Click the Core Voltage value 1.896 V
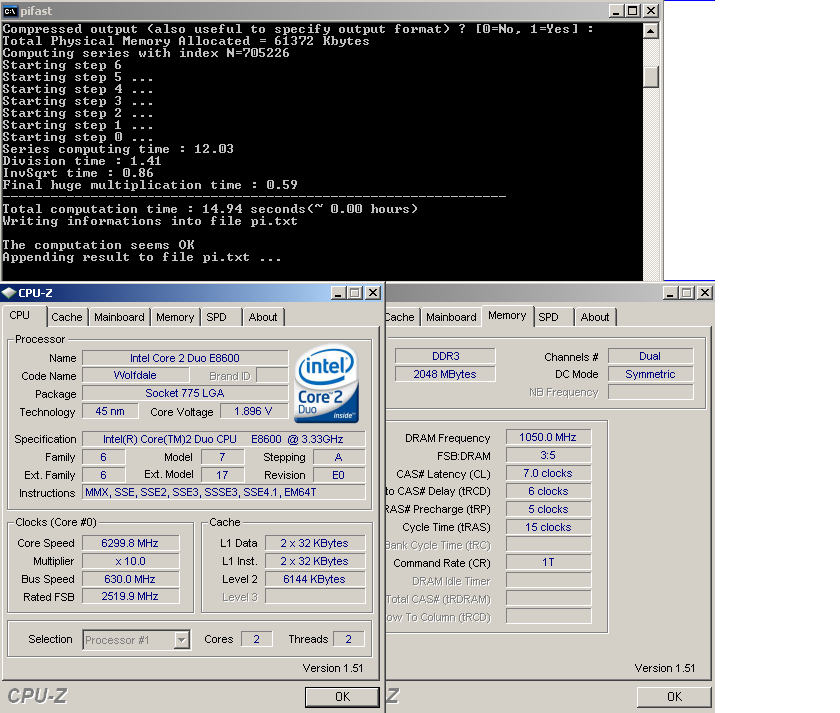The width and height of the screenshot is (840, 713). [253, 411]
